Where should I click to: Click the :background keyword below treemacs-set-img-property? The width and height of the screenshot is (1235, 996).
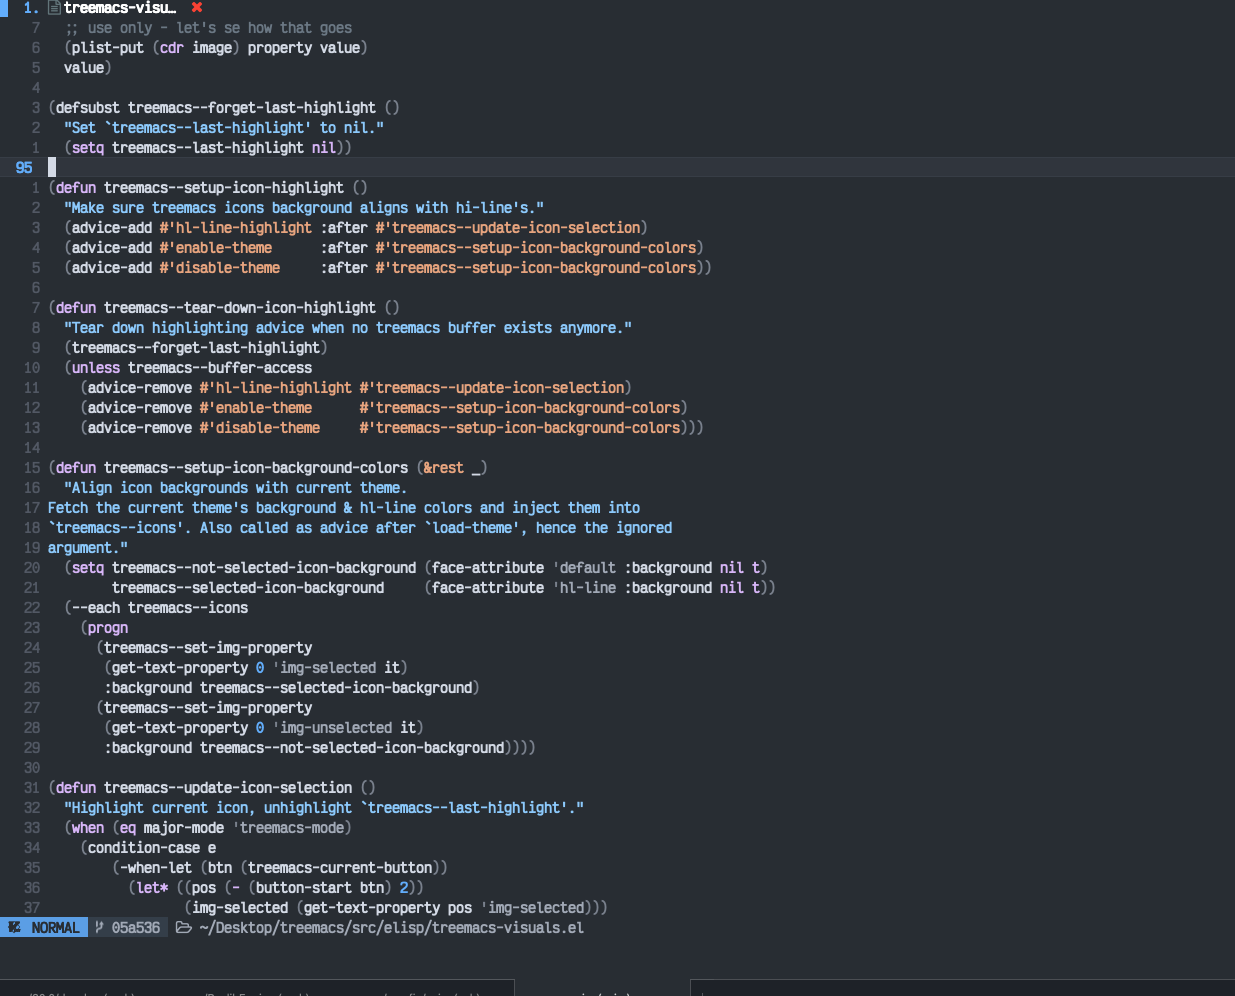click(x=149, y=687)
